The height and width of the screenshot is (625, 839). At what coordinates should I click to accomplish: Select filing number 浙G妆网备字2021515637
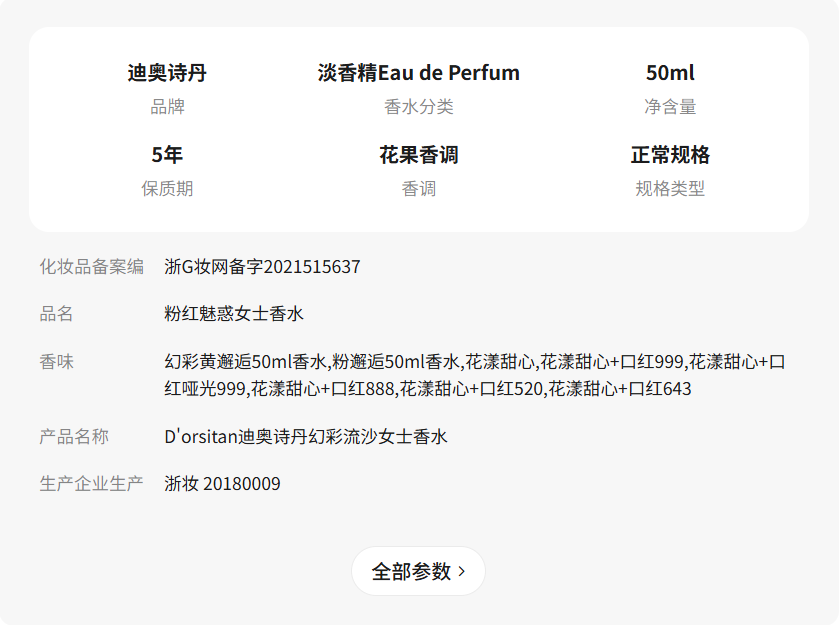click(262, 267)
